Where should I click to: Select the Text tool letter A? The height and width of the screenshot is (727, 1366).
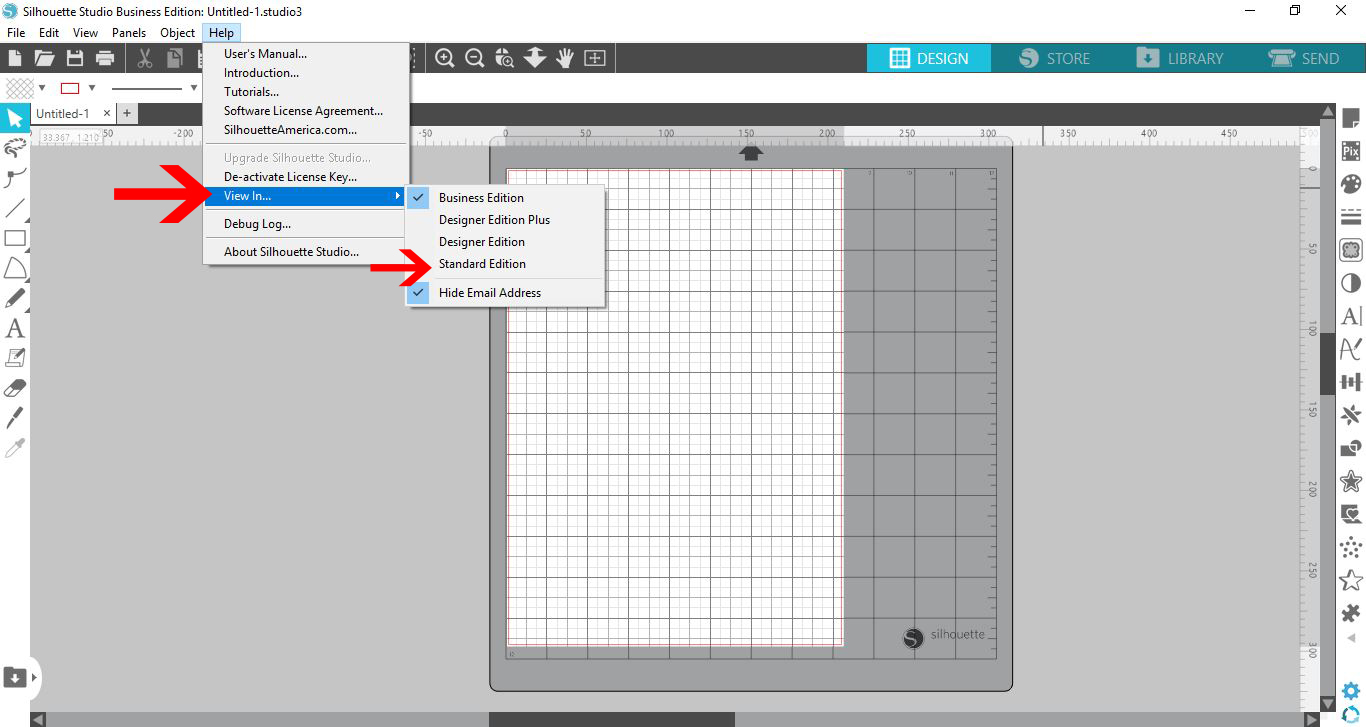pyautogui.click(x=14, y=328)
